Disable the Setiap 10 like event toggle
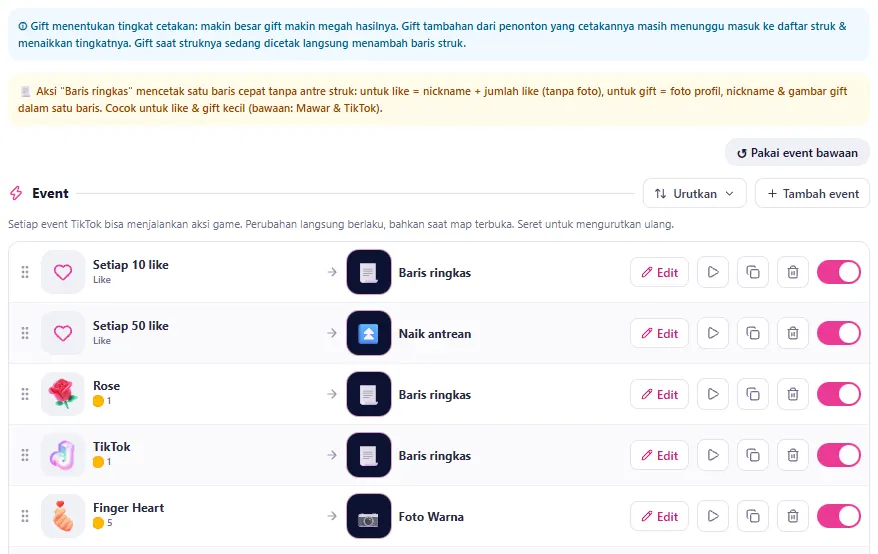The width and height of the screenshot is (878, 554). click(839, 272)
